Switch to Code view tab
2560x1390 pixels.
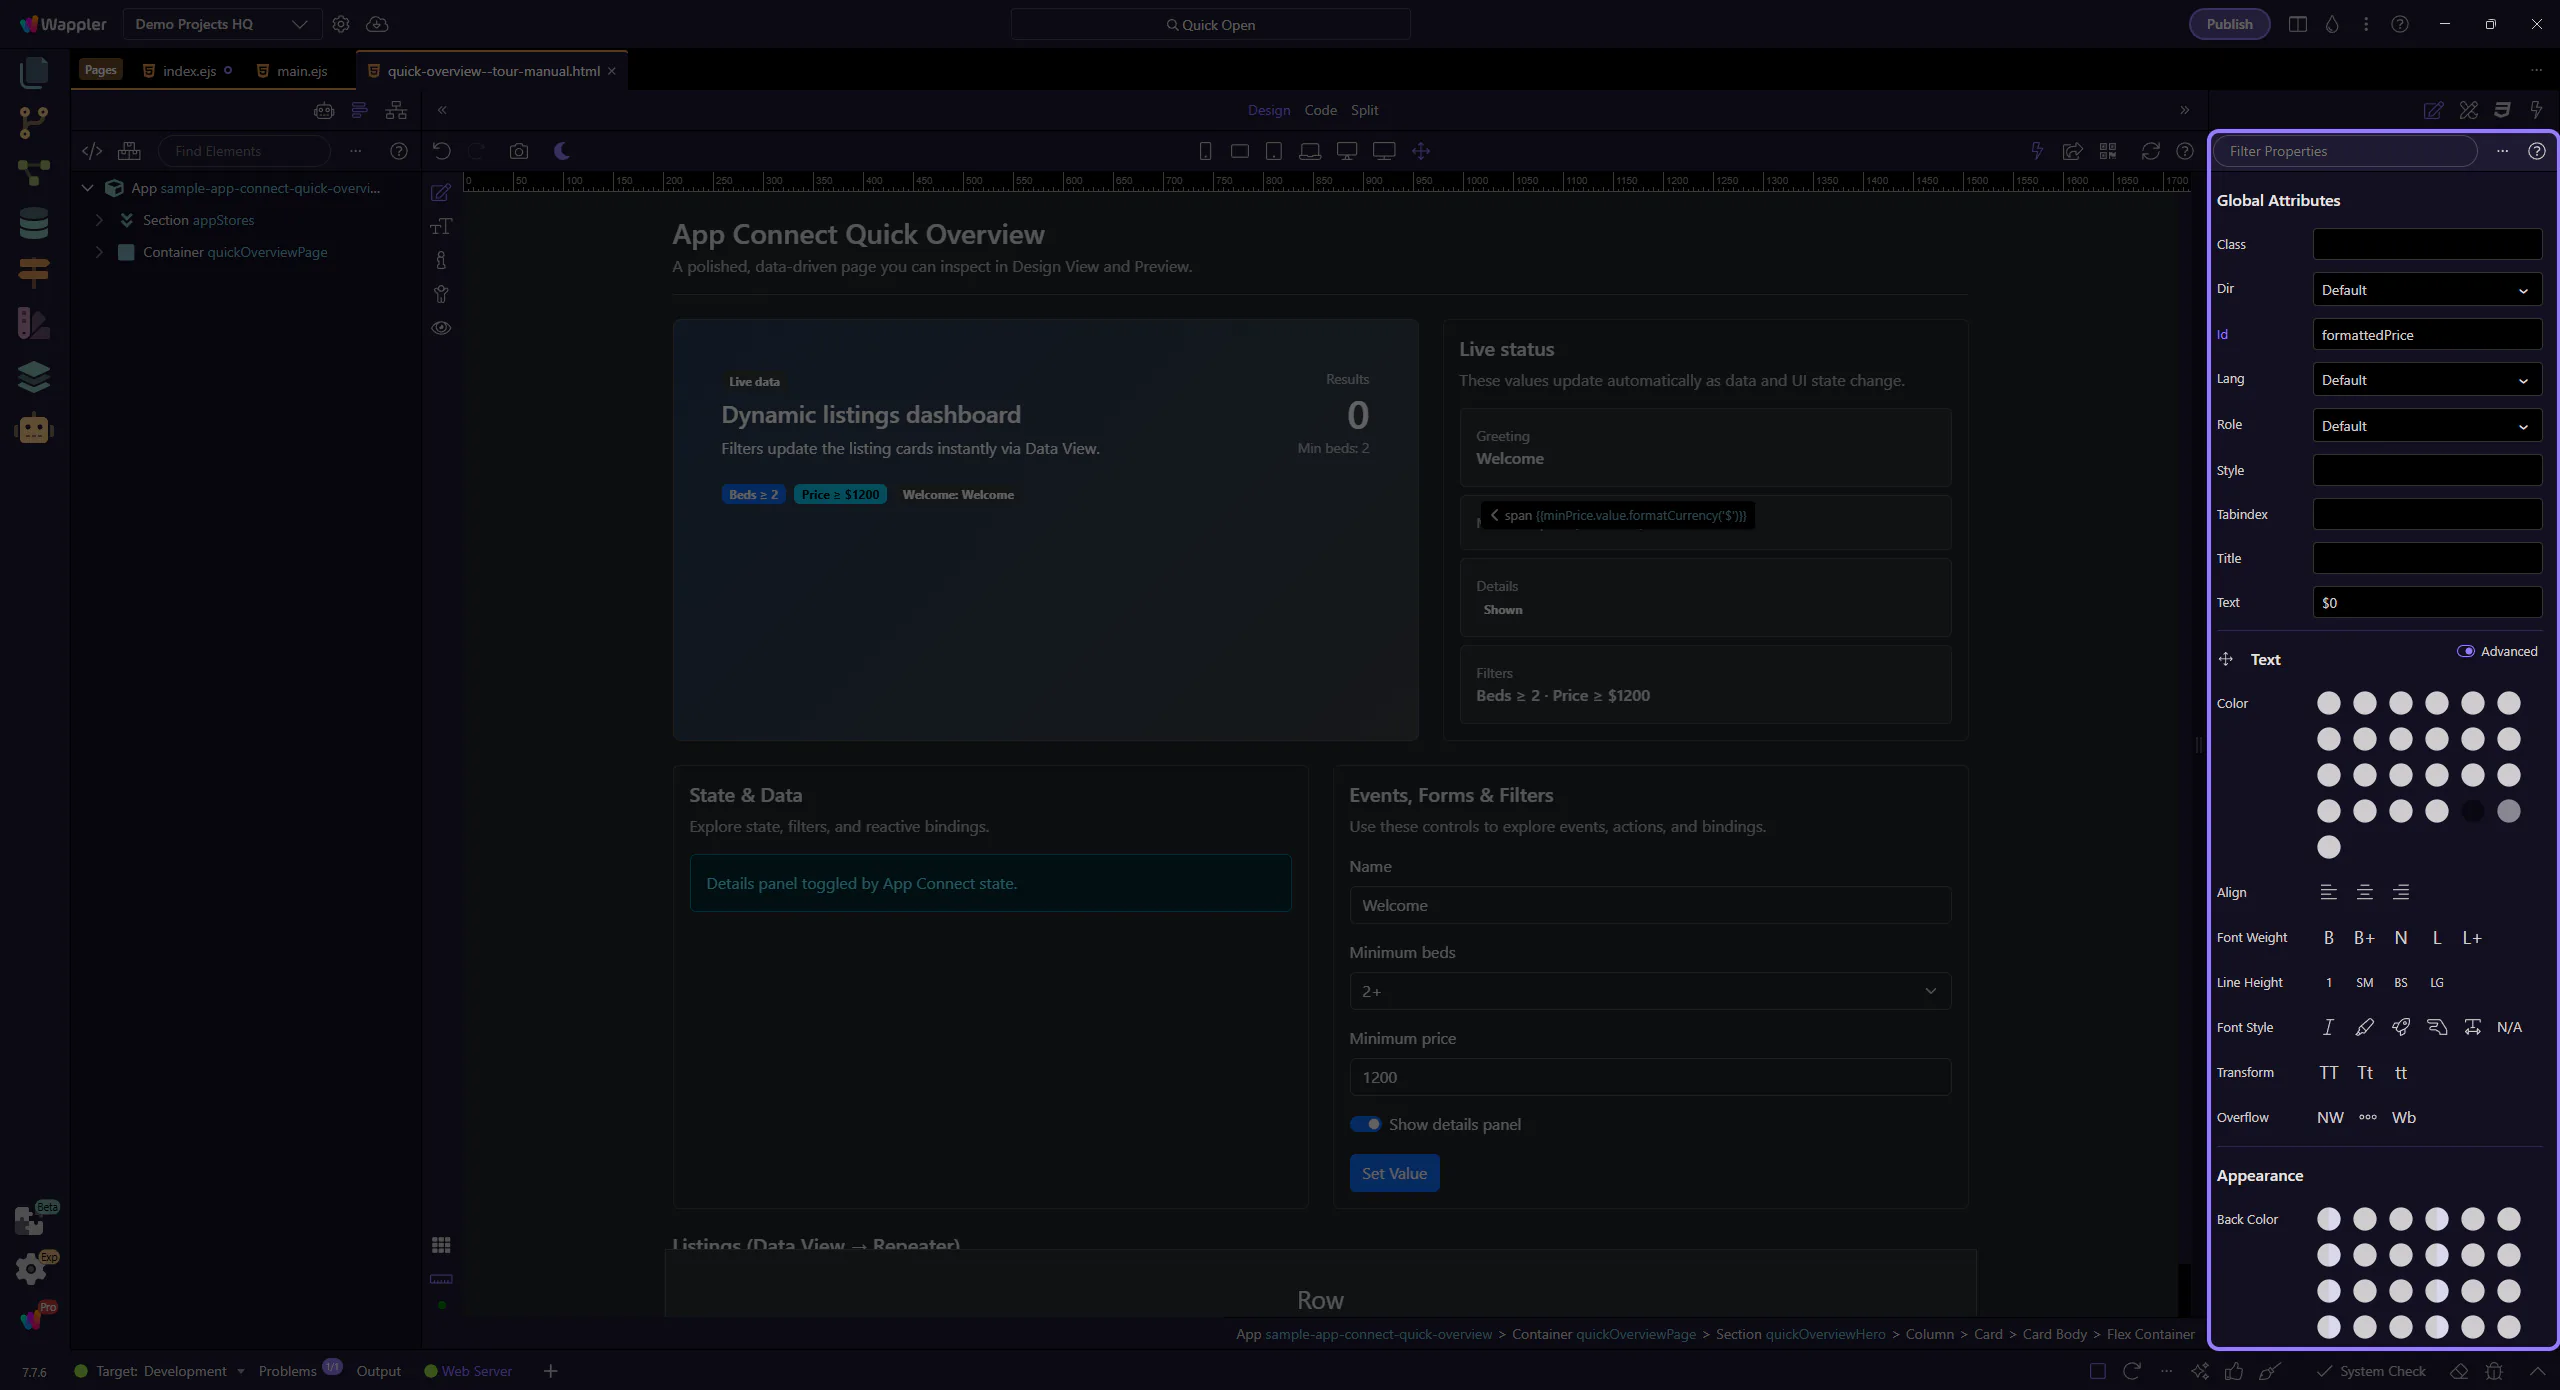(1320, 110)
